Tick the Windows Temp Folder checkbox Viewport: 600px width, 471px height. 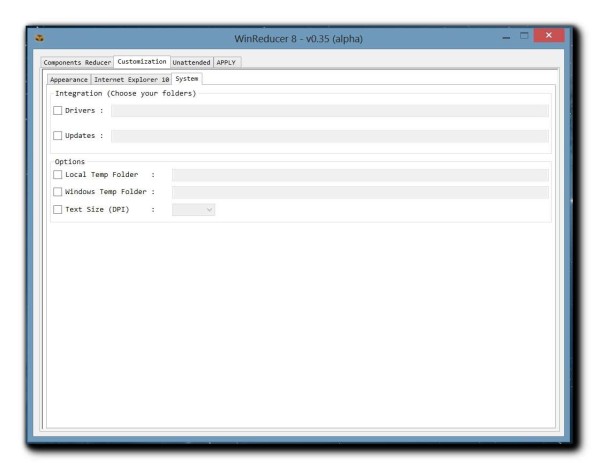[x=57, y=191]
